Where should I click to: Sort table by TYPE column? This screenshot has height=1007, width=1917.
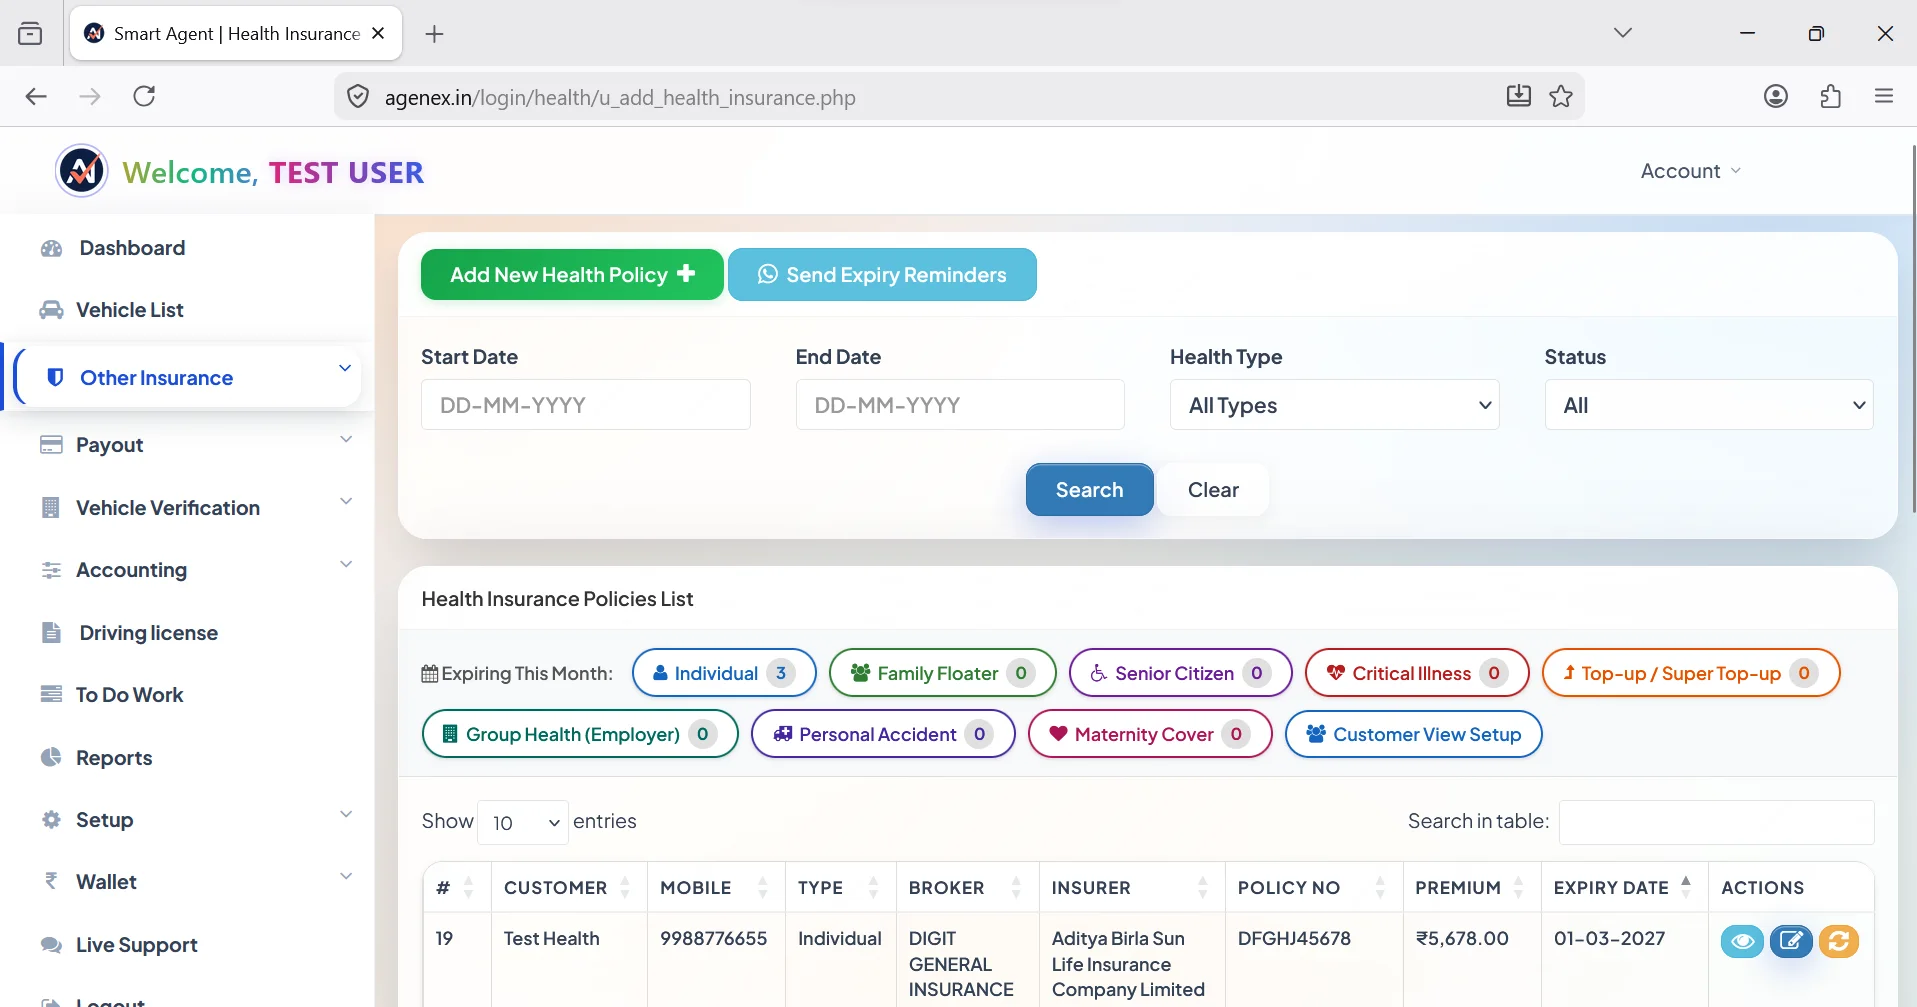coord(840,887)
